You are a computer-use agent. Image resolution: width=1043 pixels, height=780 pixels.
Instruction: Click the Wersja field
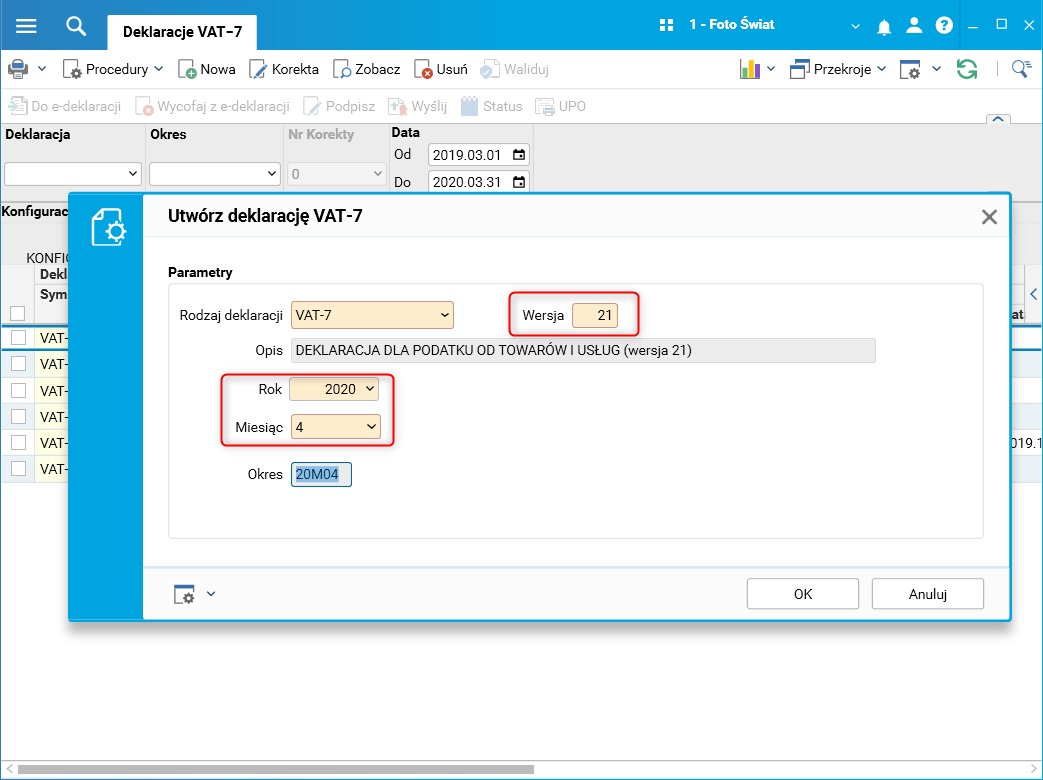[x=595, y=315]
